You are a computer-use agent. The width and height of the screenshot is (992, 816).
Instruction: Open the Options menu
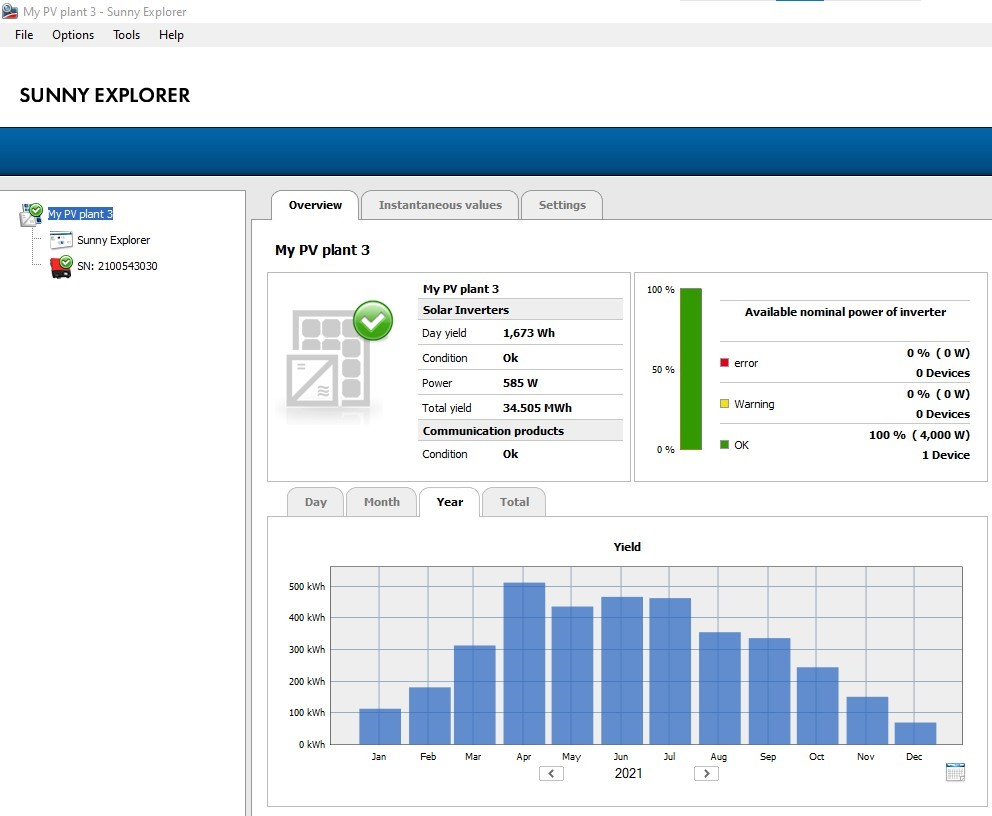pyautogui.click(x=73, y=35)
